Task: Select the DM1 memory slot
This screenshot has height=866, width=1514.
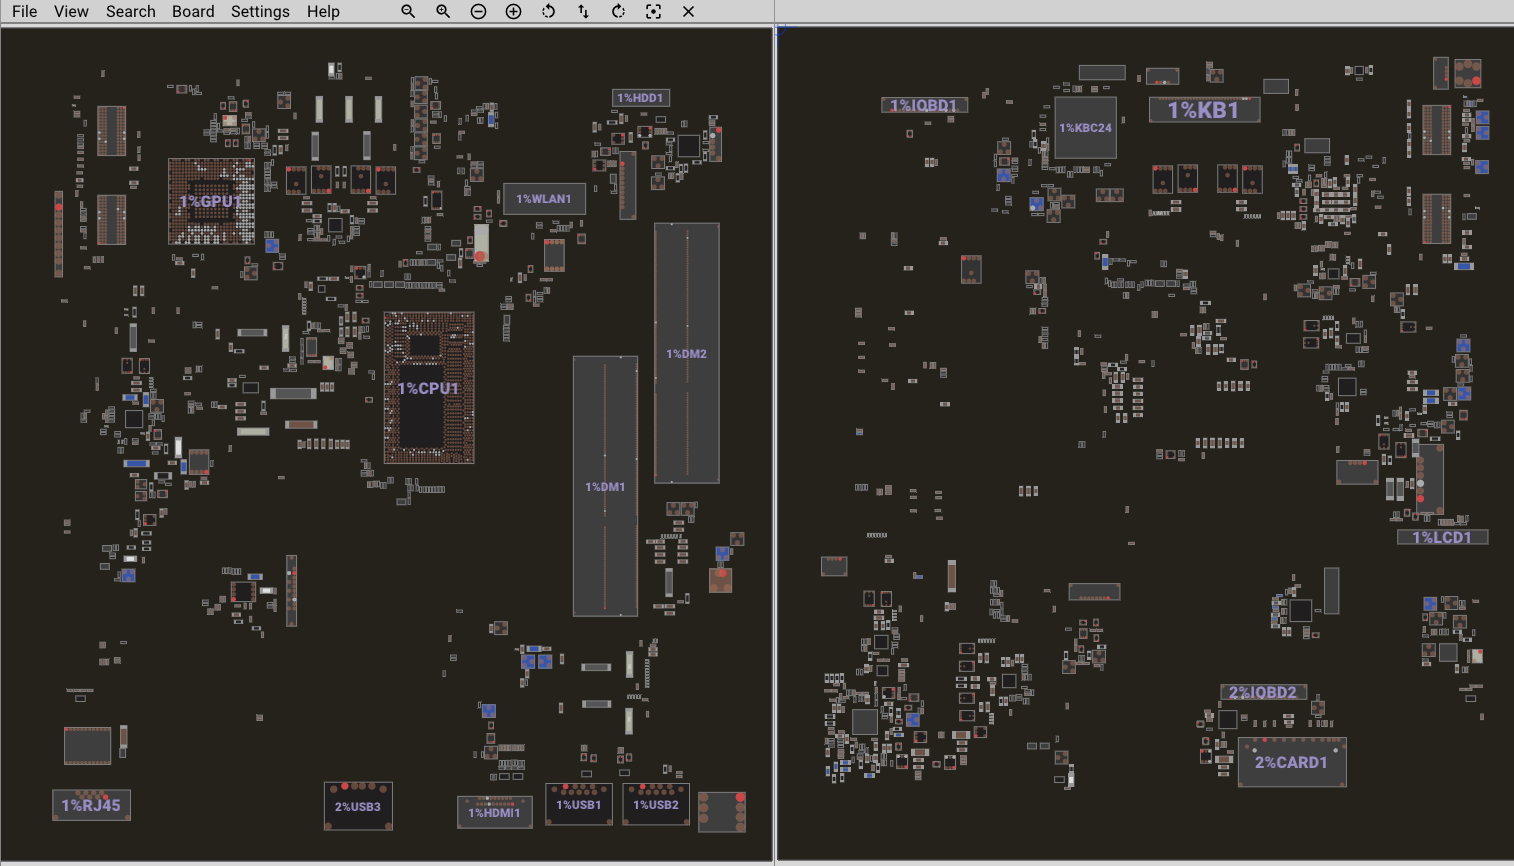Action: pyautogui.click(x=605, y=486)
